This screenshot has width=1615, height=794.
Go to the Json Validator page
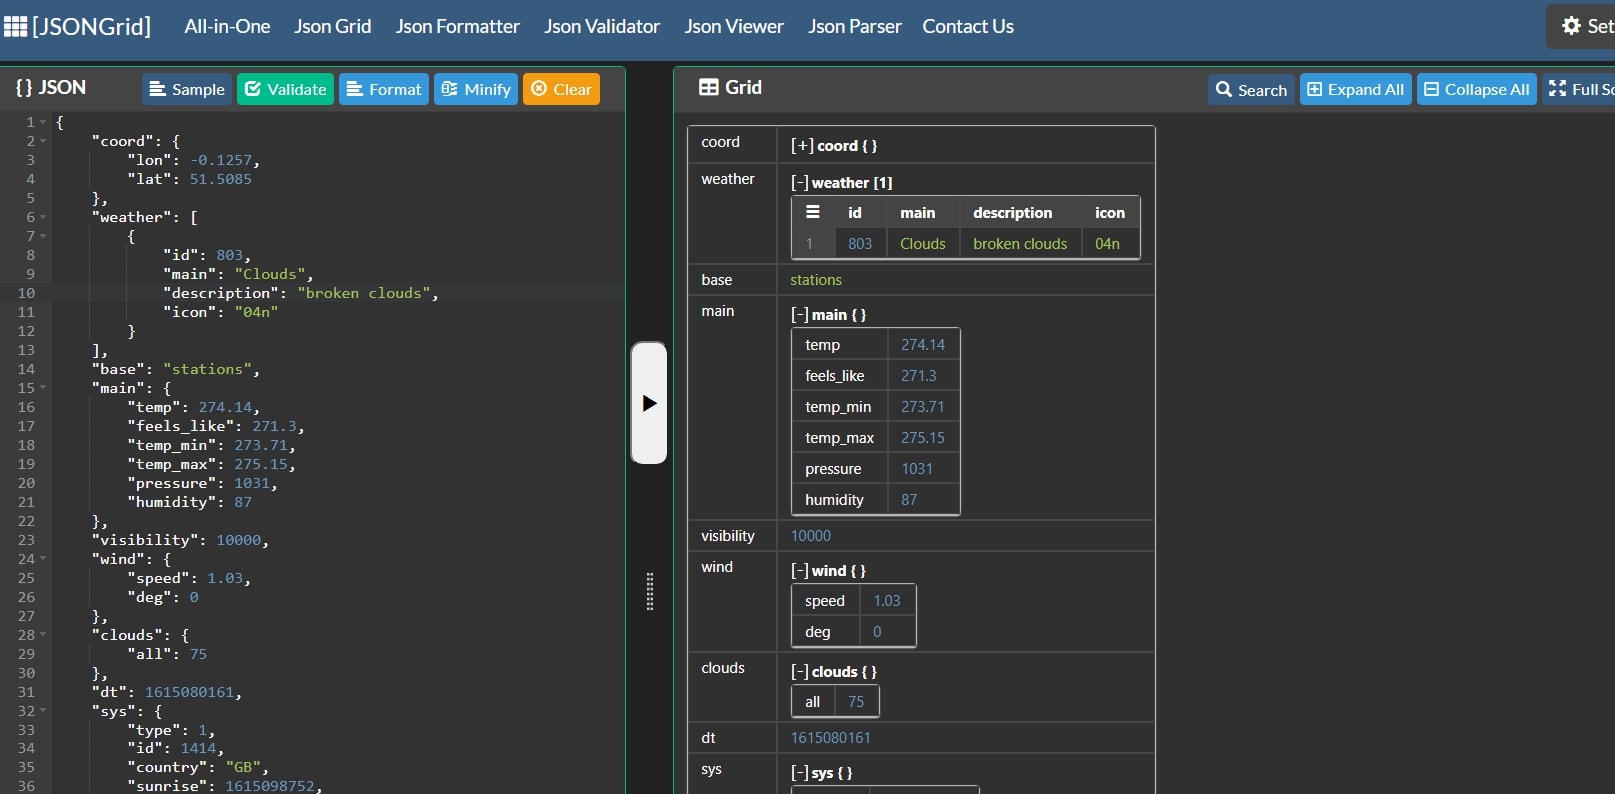pyautogui.click(x=602, y=26)
